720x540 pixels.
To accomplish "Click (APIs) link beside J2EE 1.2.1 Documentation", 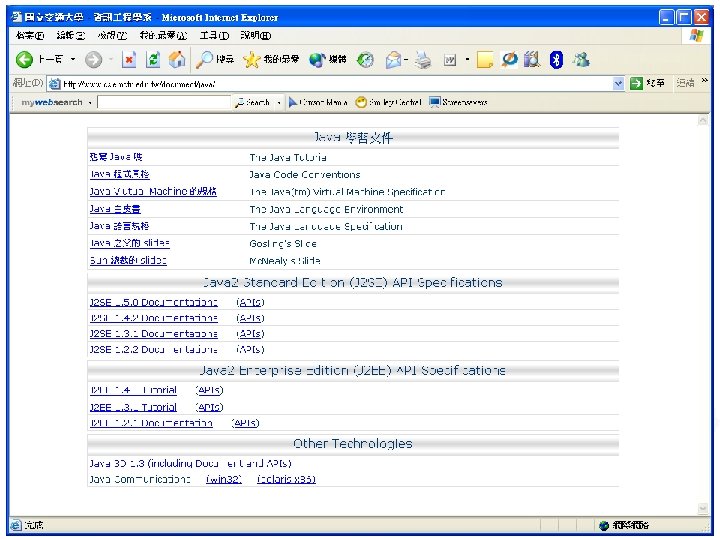I will coord(245,423).
